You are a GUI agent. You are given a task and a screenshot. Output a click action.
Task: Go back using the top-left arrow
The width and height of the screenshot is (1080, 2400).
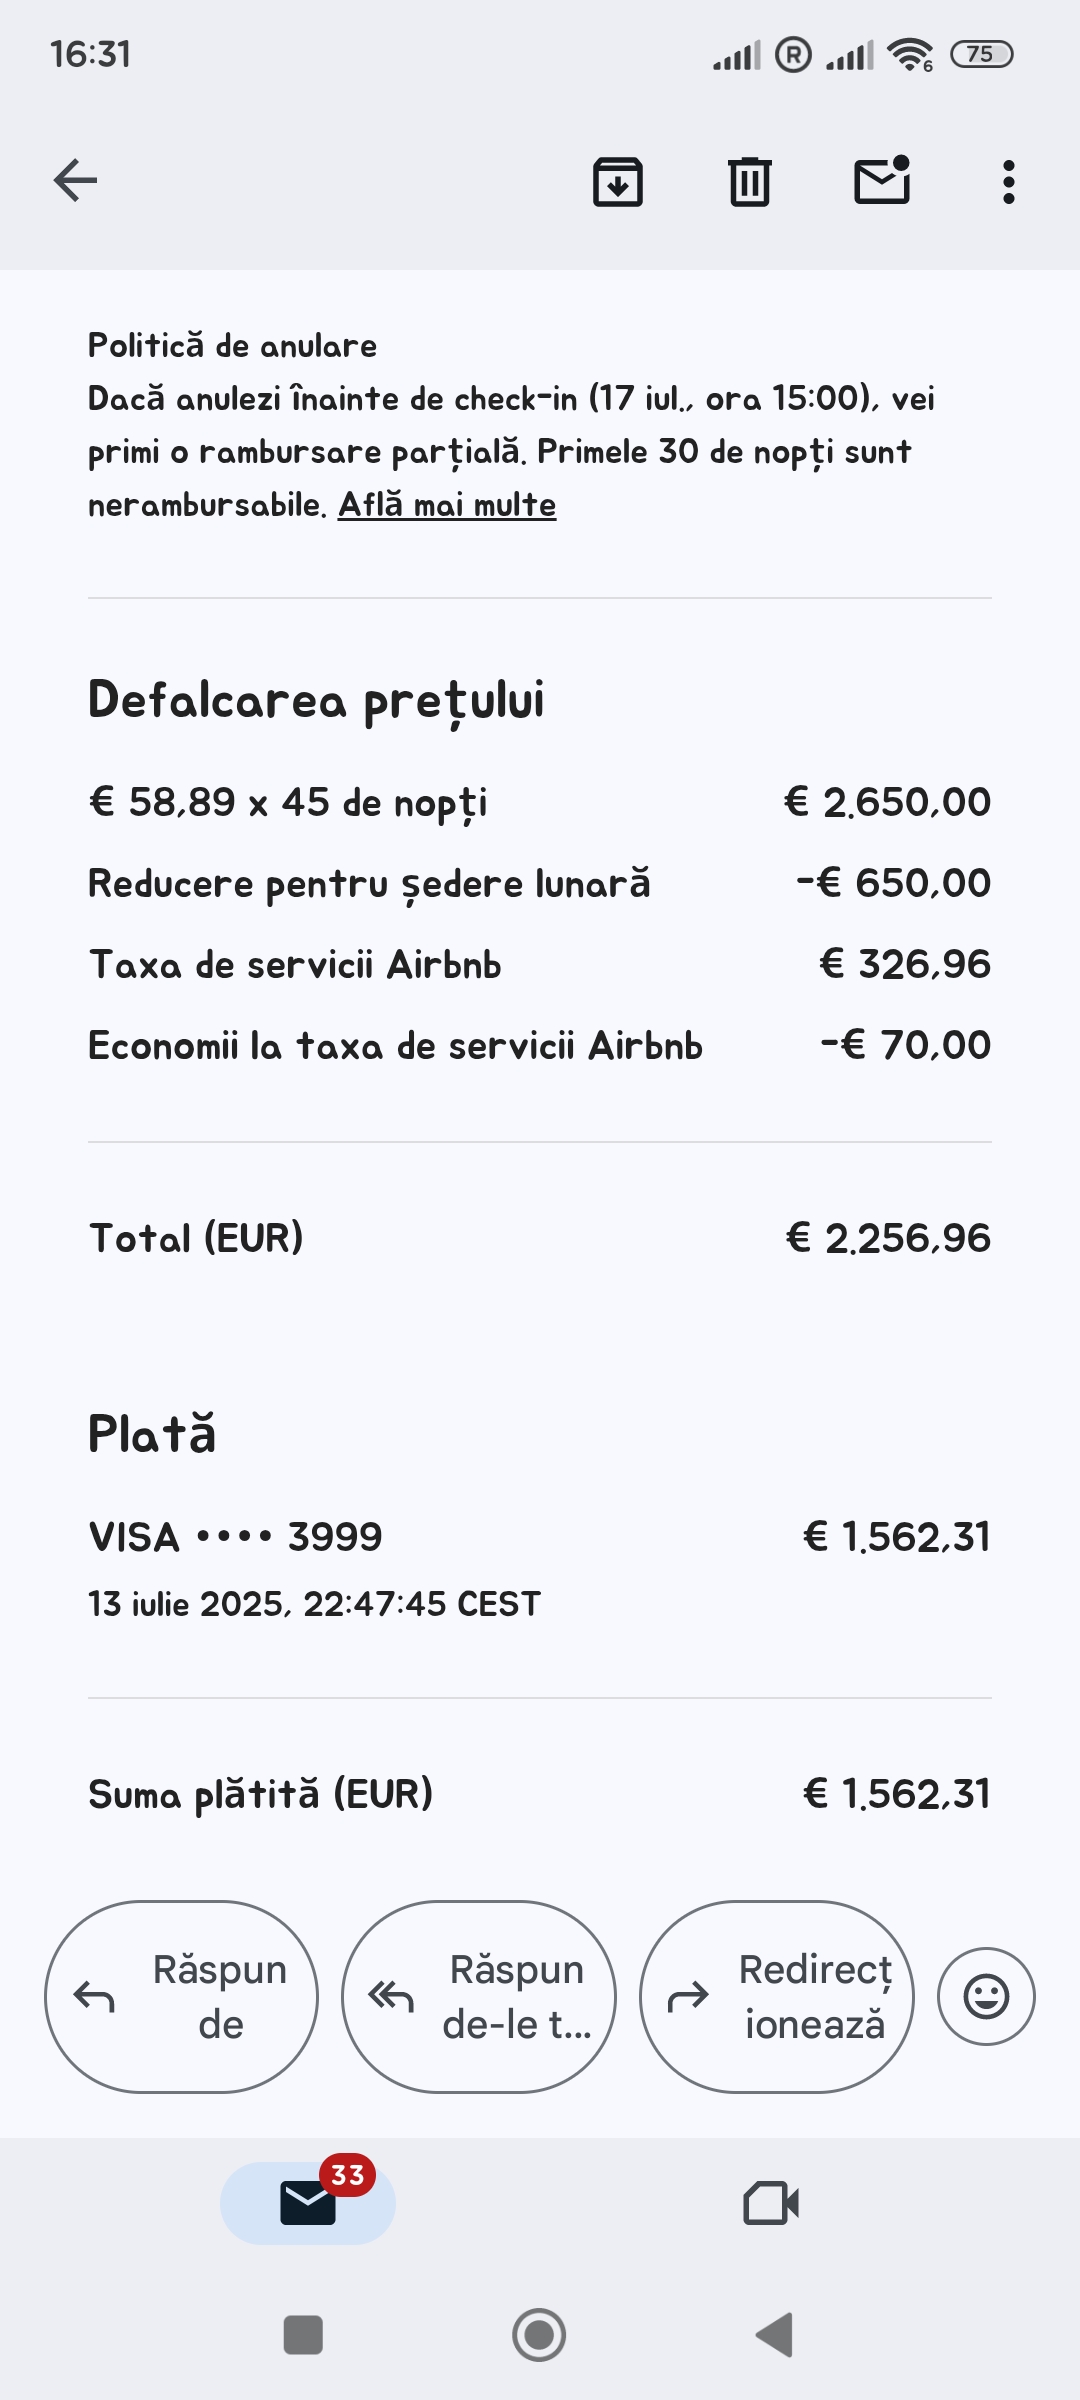tap(75, 181)
